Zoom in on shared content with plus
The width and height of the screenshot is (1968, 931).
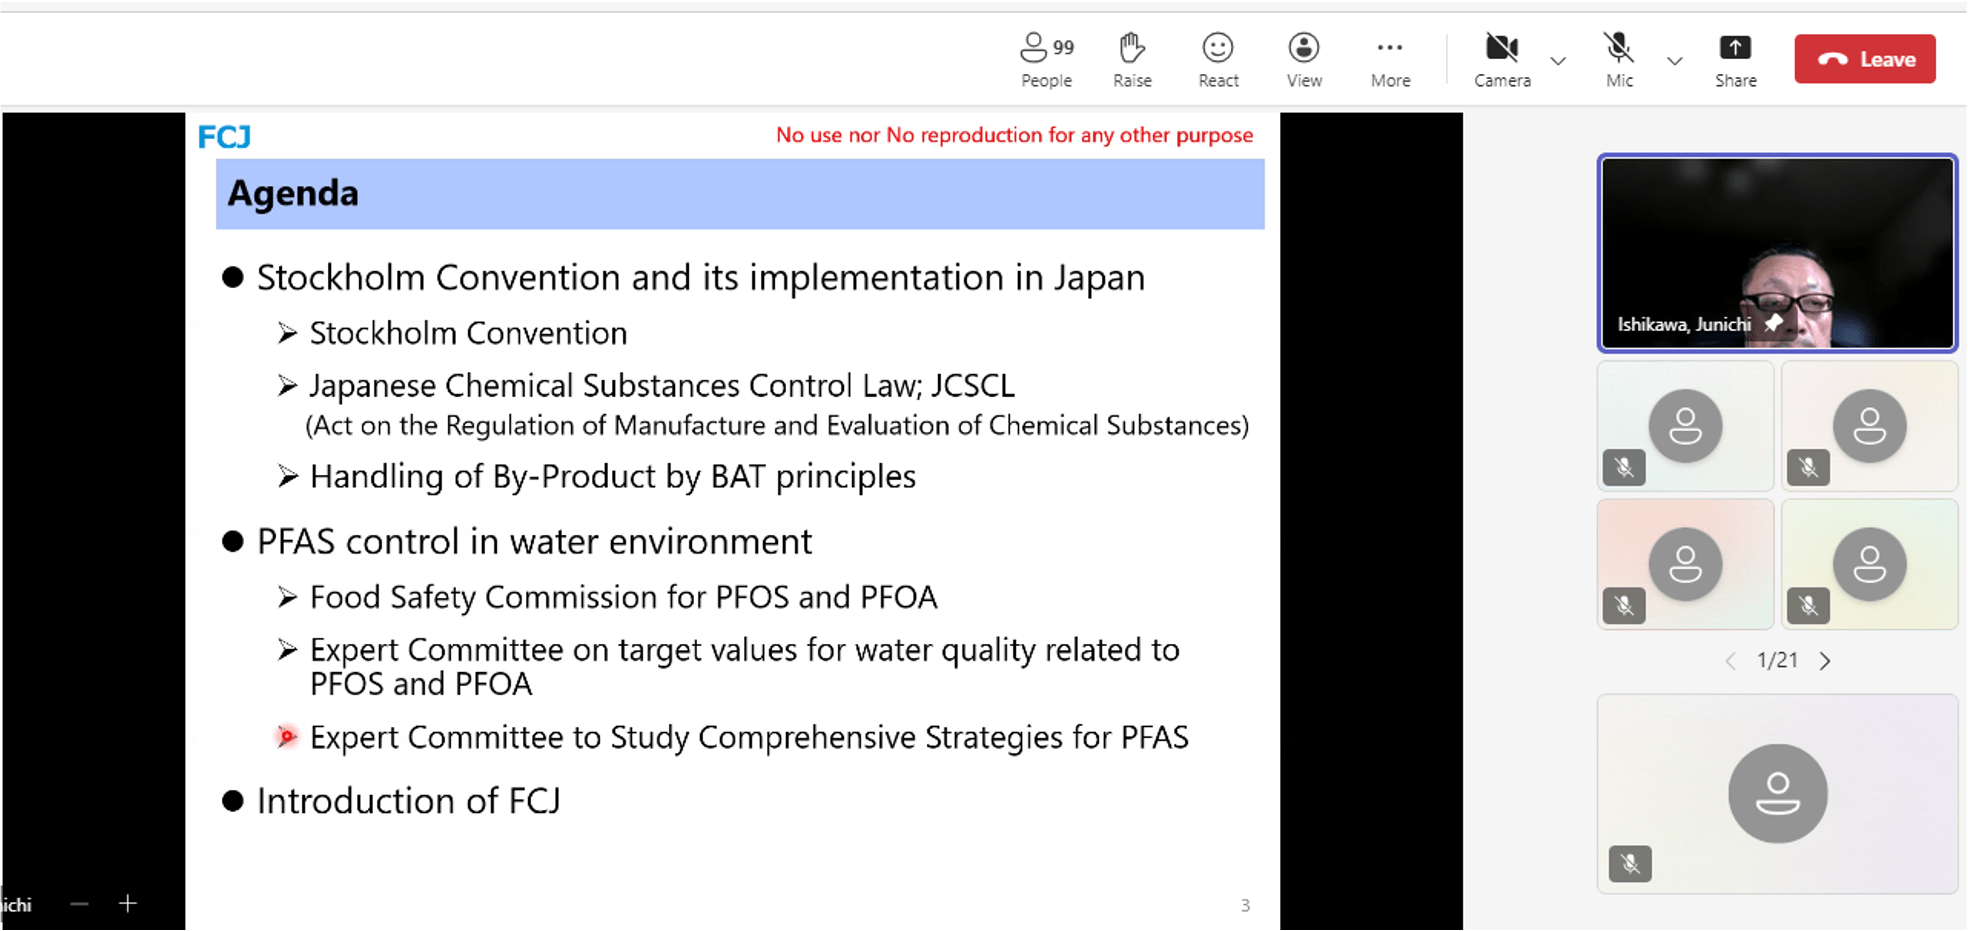pyautogui.click(x=128, y=904)
